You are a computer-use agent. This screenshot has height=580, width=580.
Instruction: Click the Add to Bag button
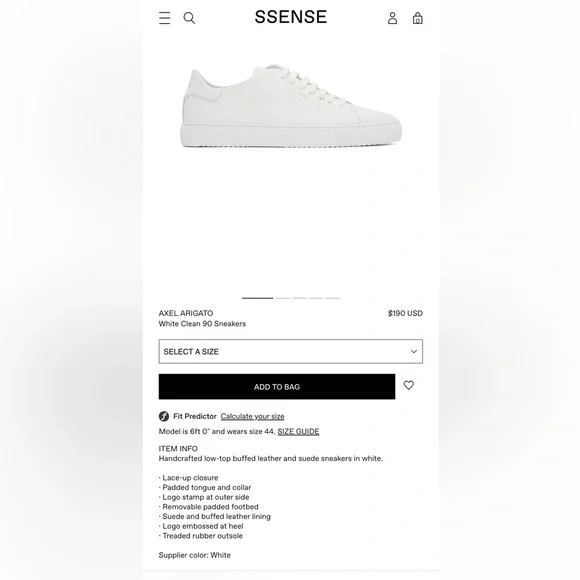click(x=277, y=387)
